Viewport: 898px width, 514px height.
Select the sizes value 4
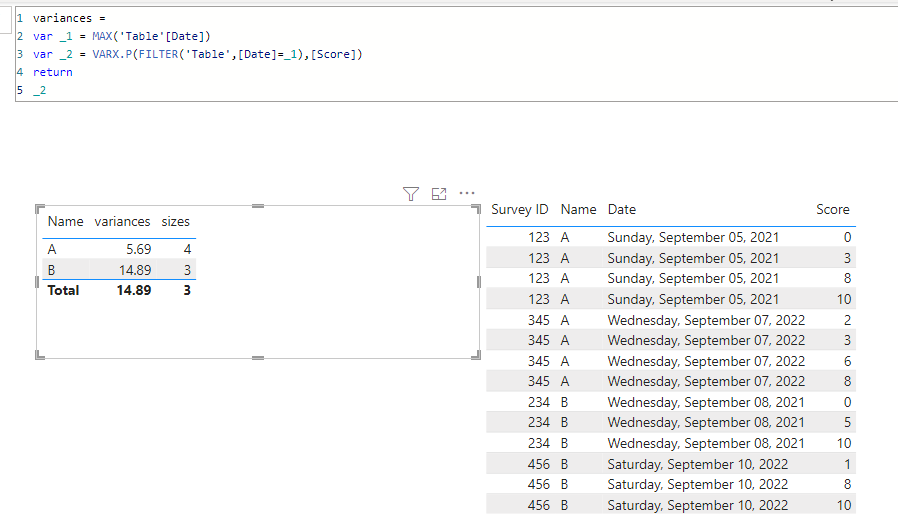187,249
